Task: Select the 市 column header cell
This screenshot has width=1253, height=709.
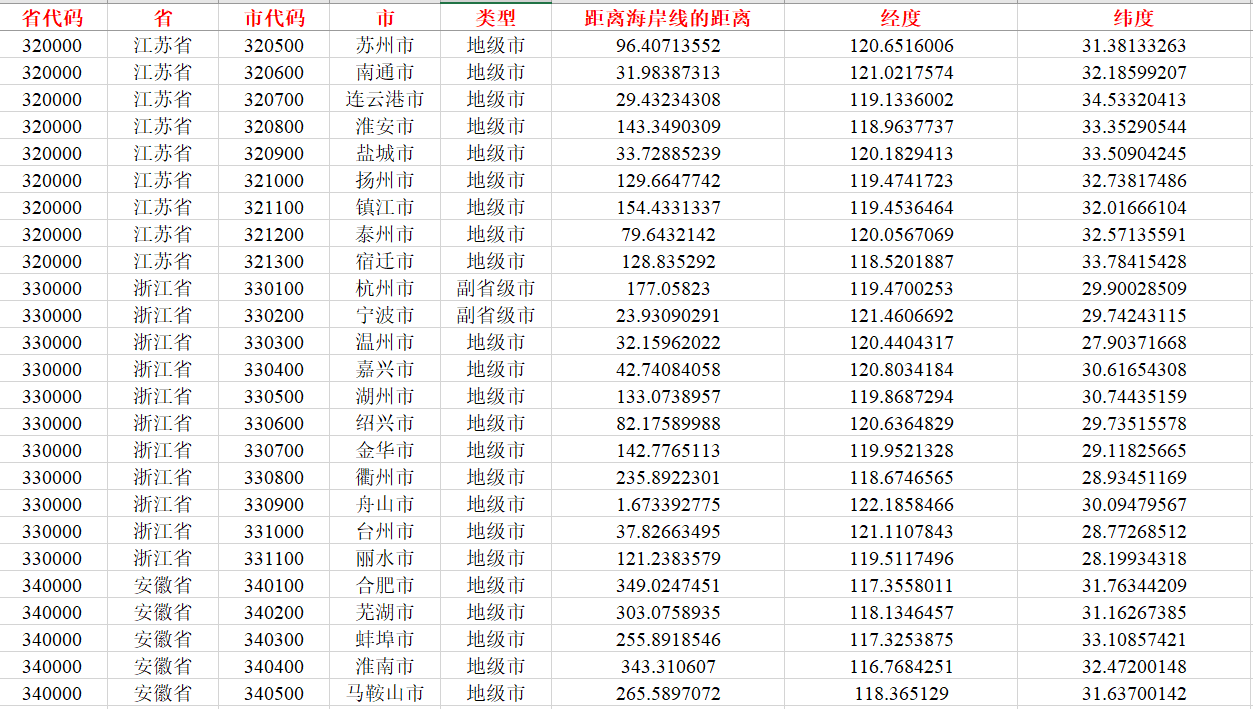Action: [385, 18]
